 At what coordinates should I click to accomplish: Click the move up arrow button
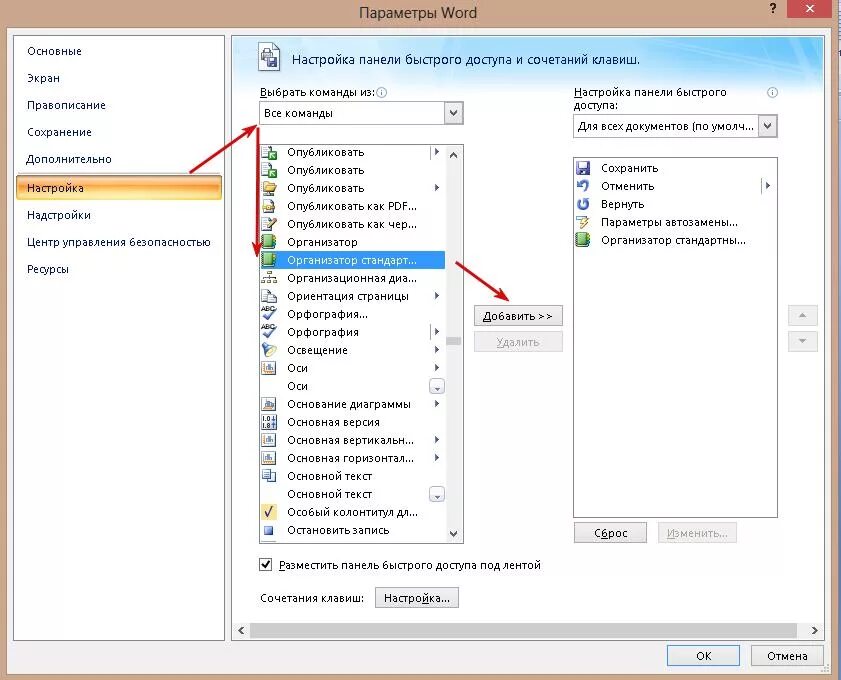[x=802, y=315]
